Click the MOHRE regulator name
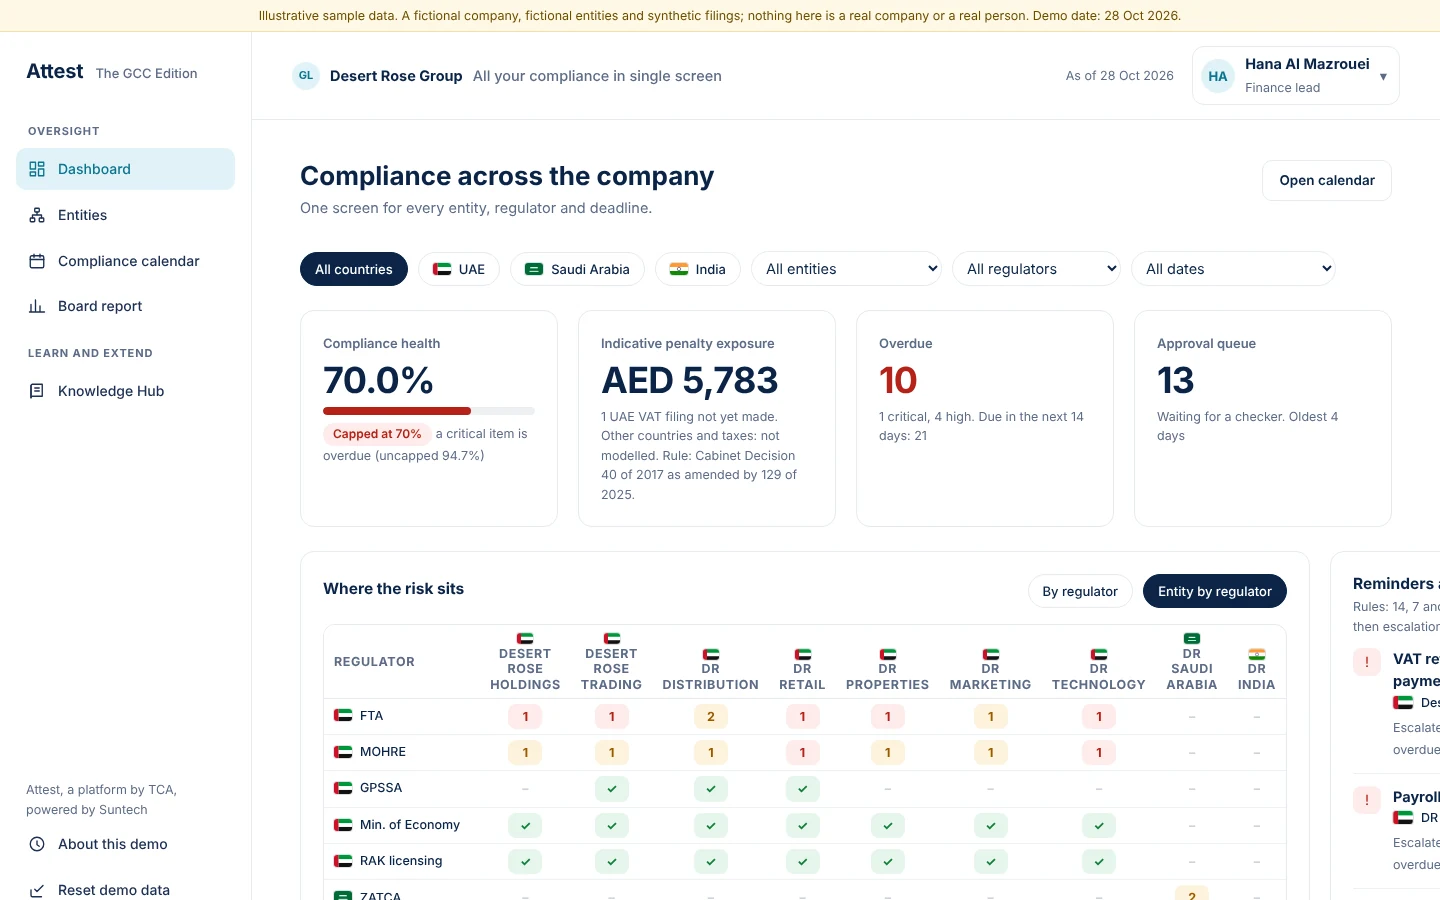1440x900 pixels. pyautogui.click(x=383, y=752)
